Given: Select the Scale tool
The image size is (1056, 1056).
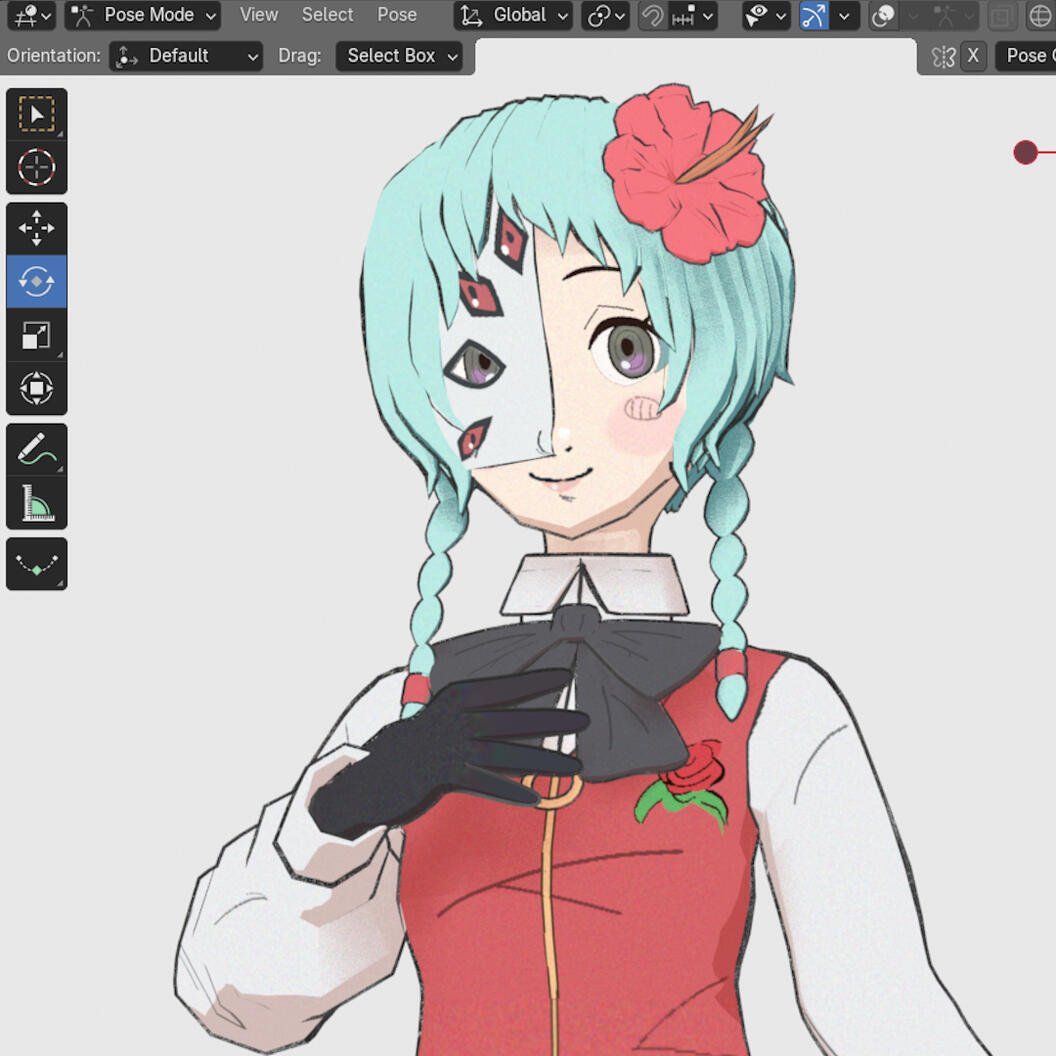Looking at the screenshot, I should pos(36,335).
